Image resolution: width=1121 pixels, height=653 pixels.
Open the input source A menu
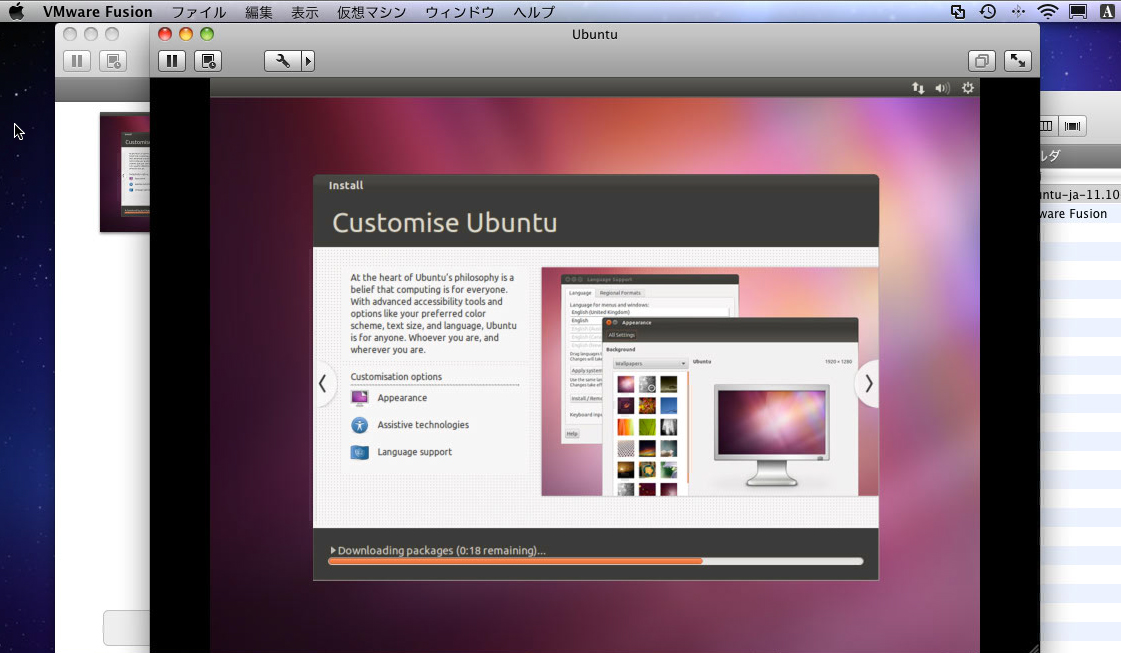click(x=1107, y=11)
